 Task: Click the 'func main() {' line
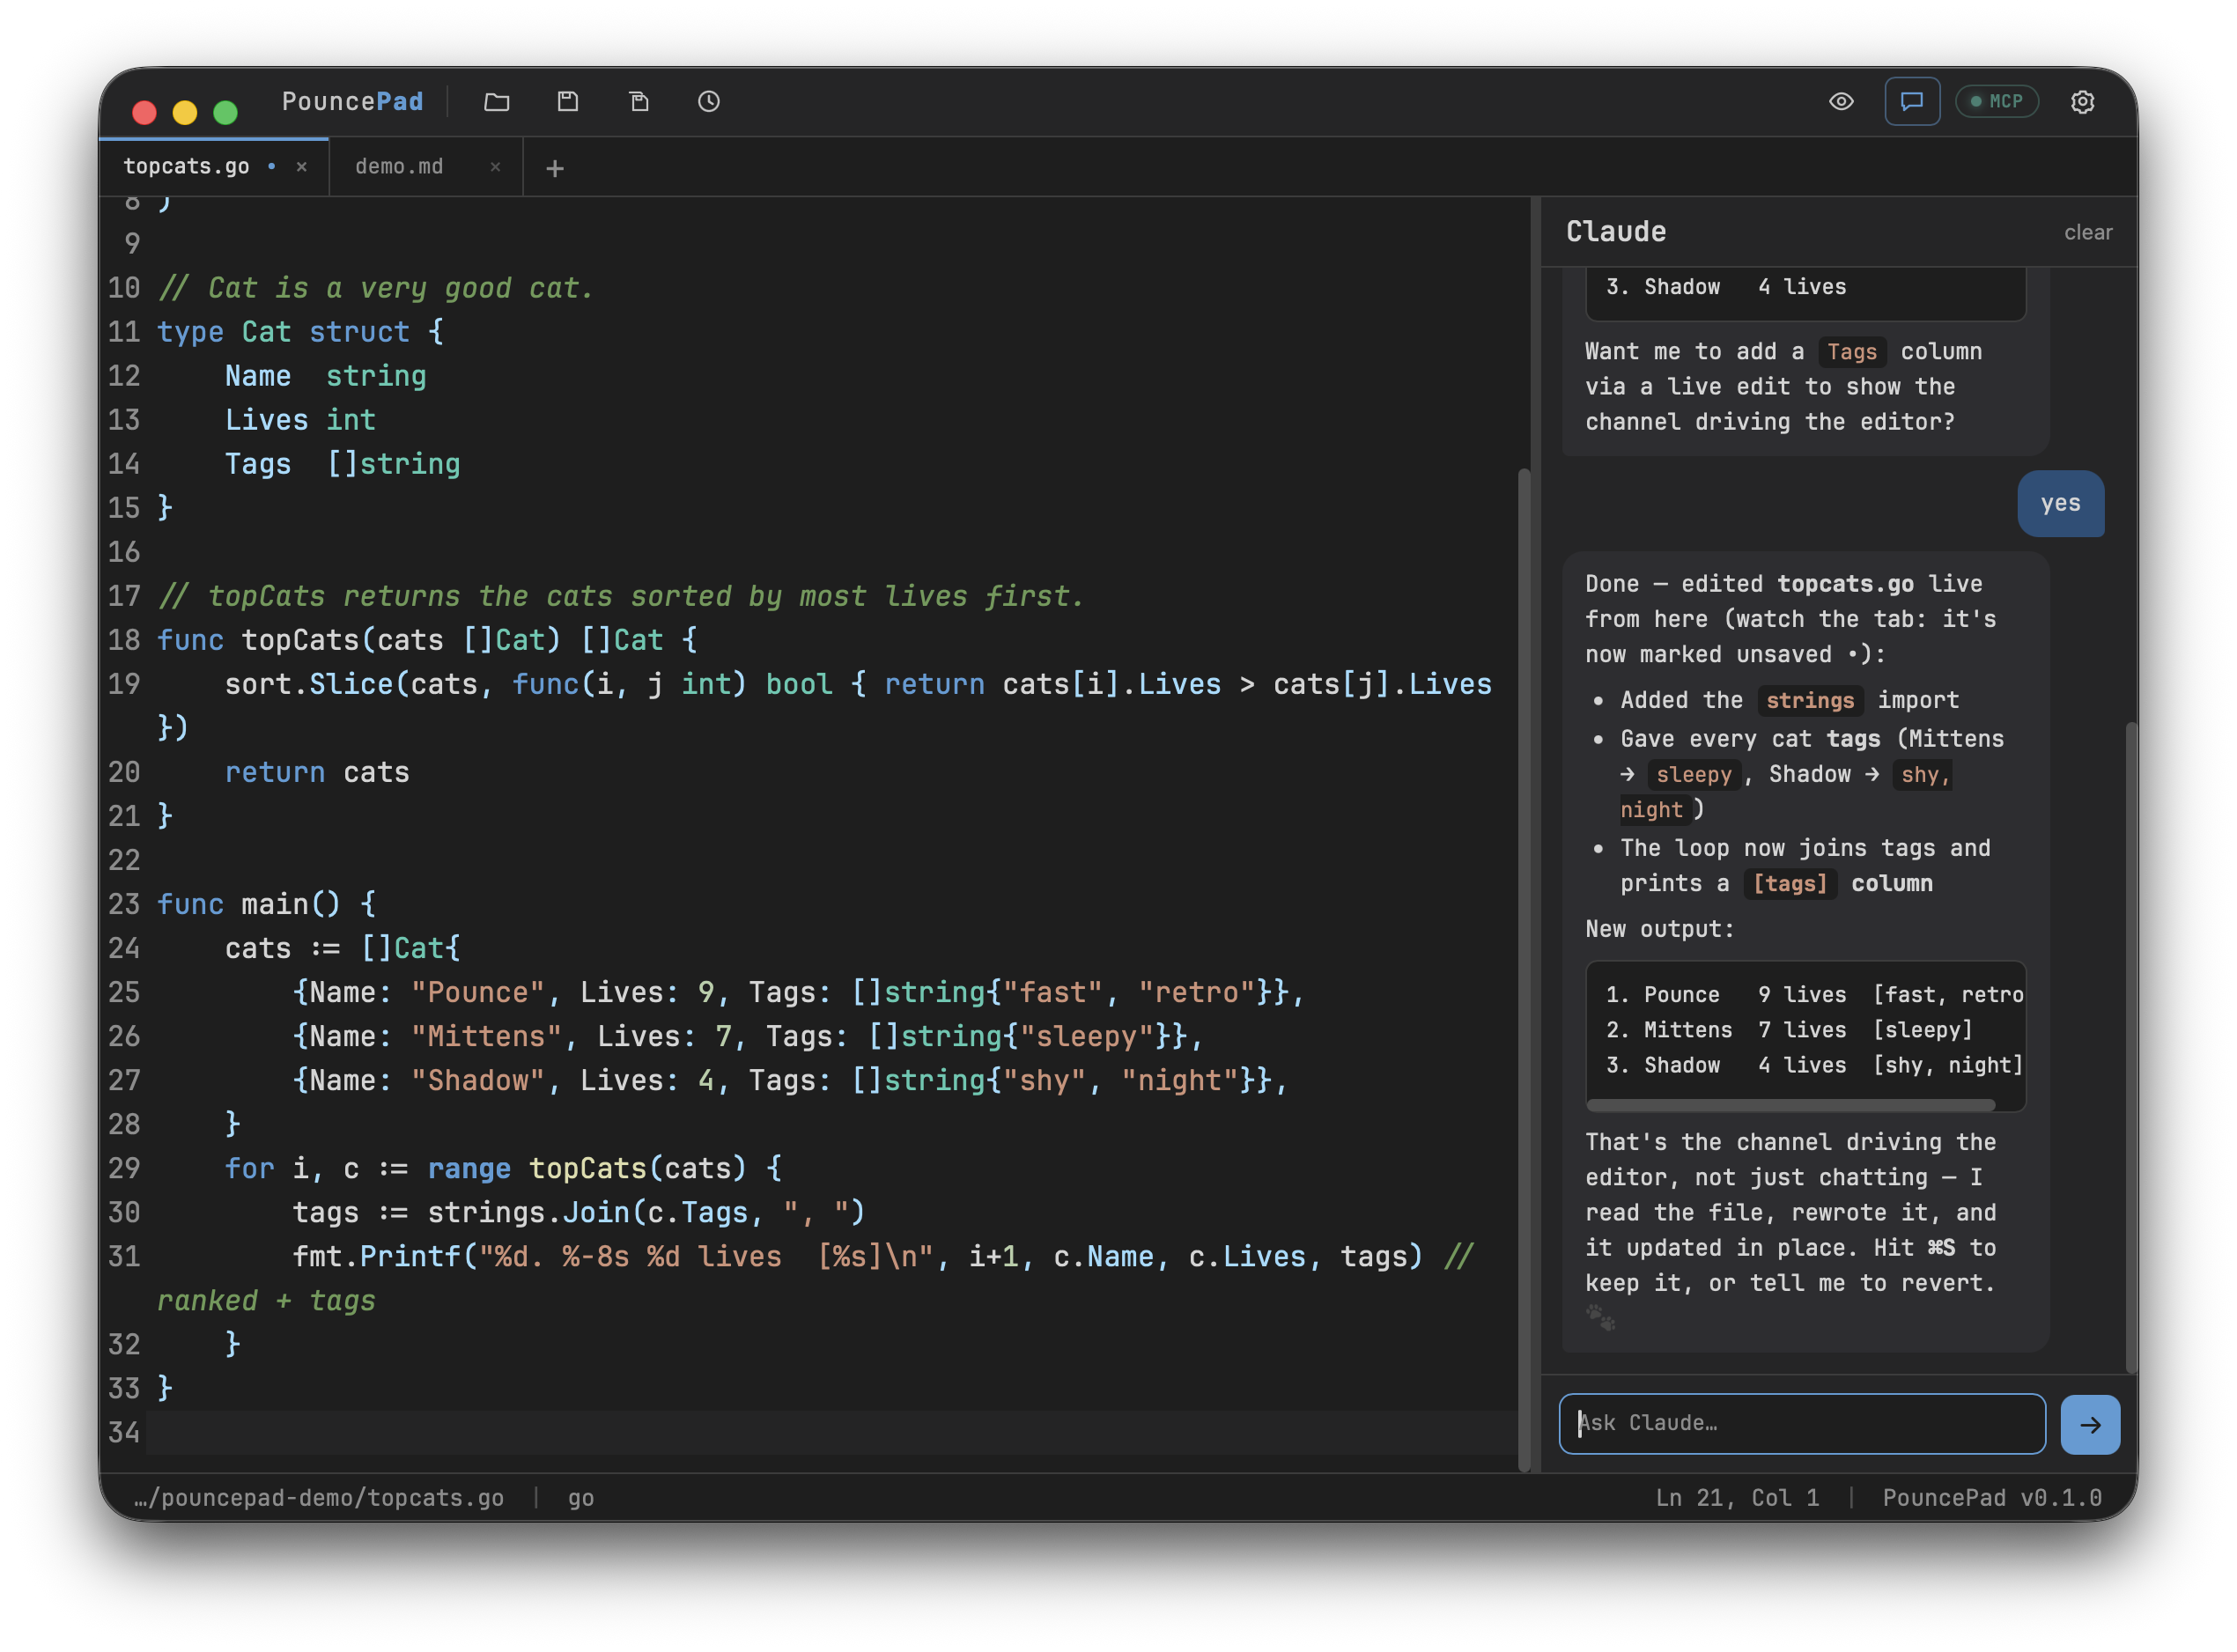pos(266,904)
